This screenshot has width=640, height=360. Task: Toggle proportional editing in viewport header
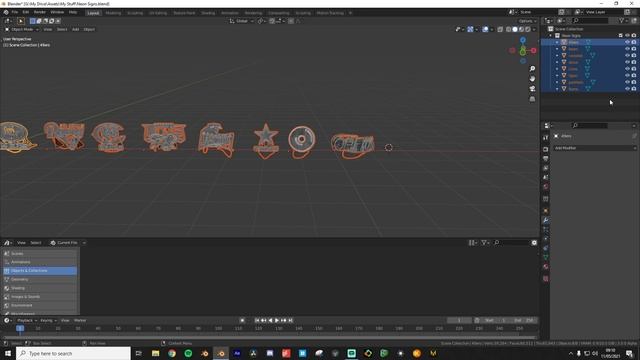[291, 21]
